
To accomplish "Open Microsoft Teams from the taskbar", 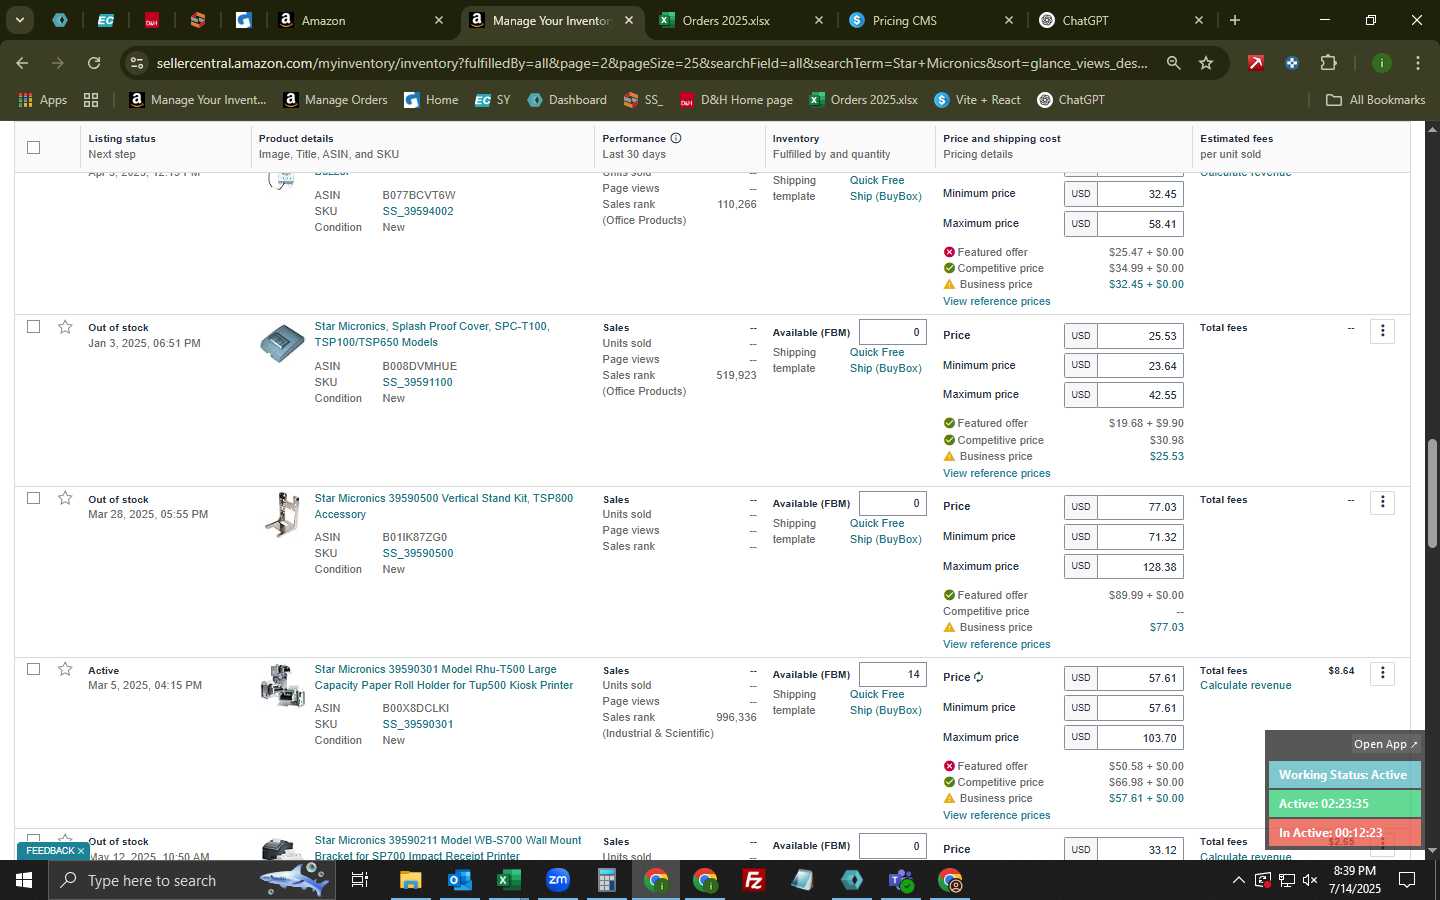I will coord(901,880).
